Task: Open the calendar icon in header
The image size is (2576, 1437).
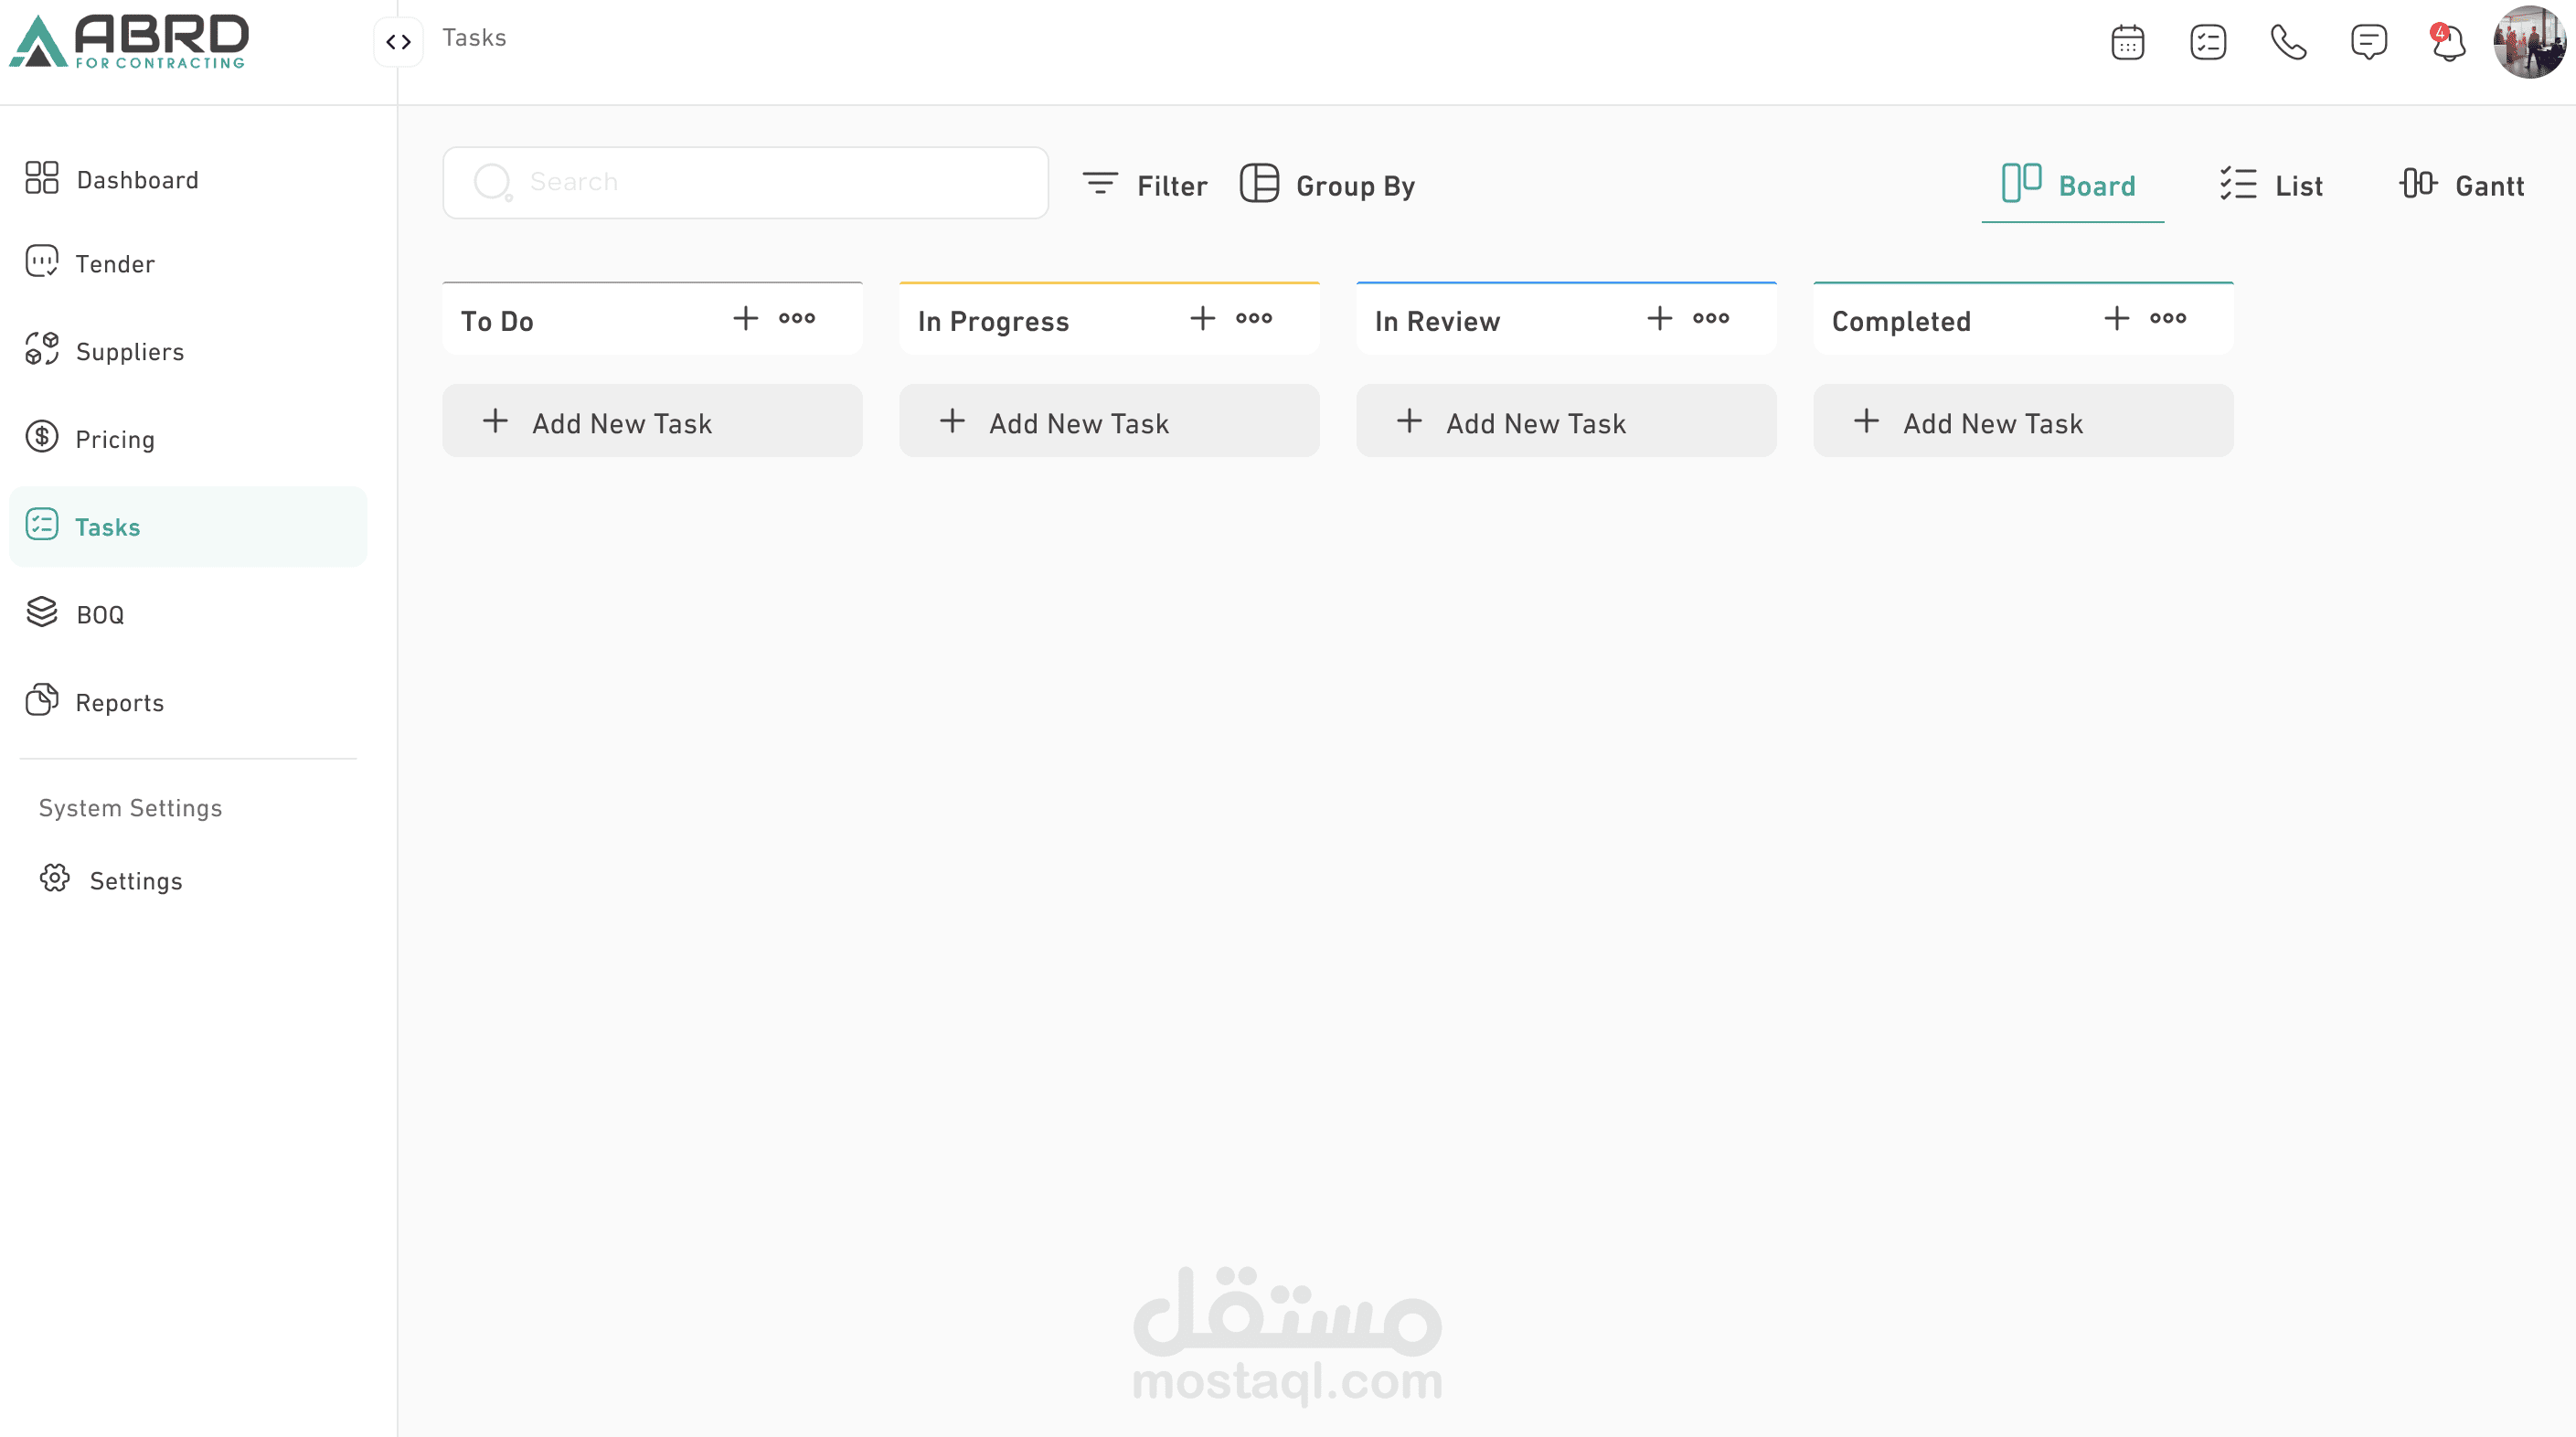Action: (x=2127, y=42)
